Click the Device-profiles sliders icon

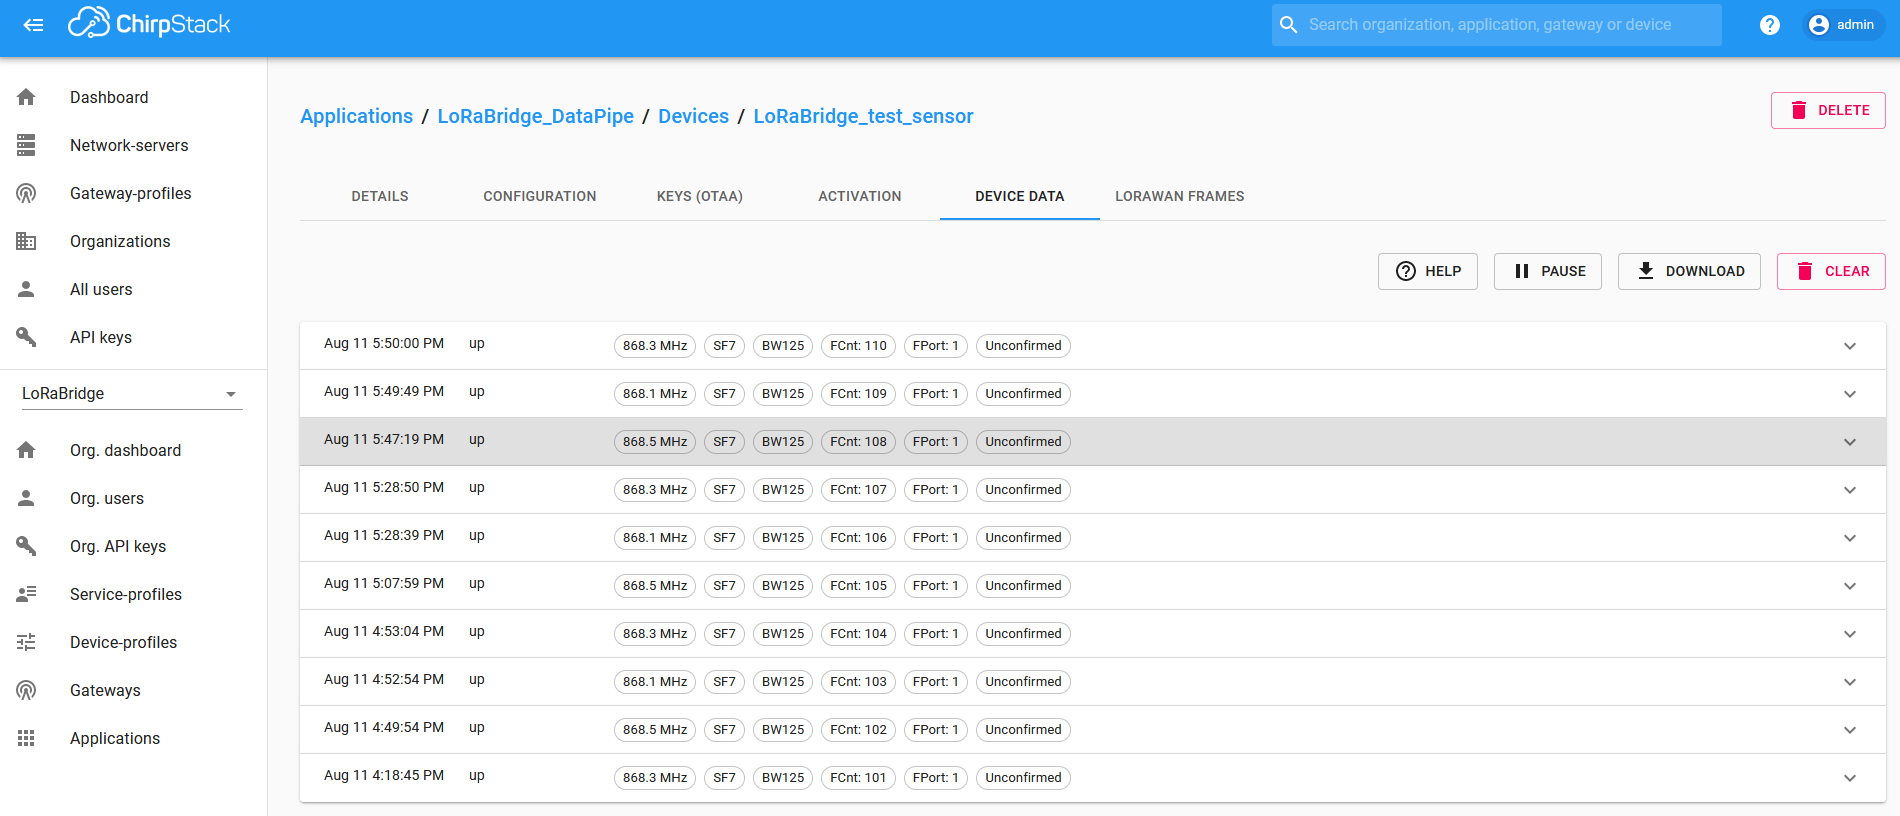coord(26,642)
